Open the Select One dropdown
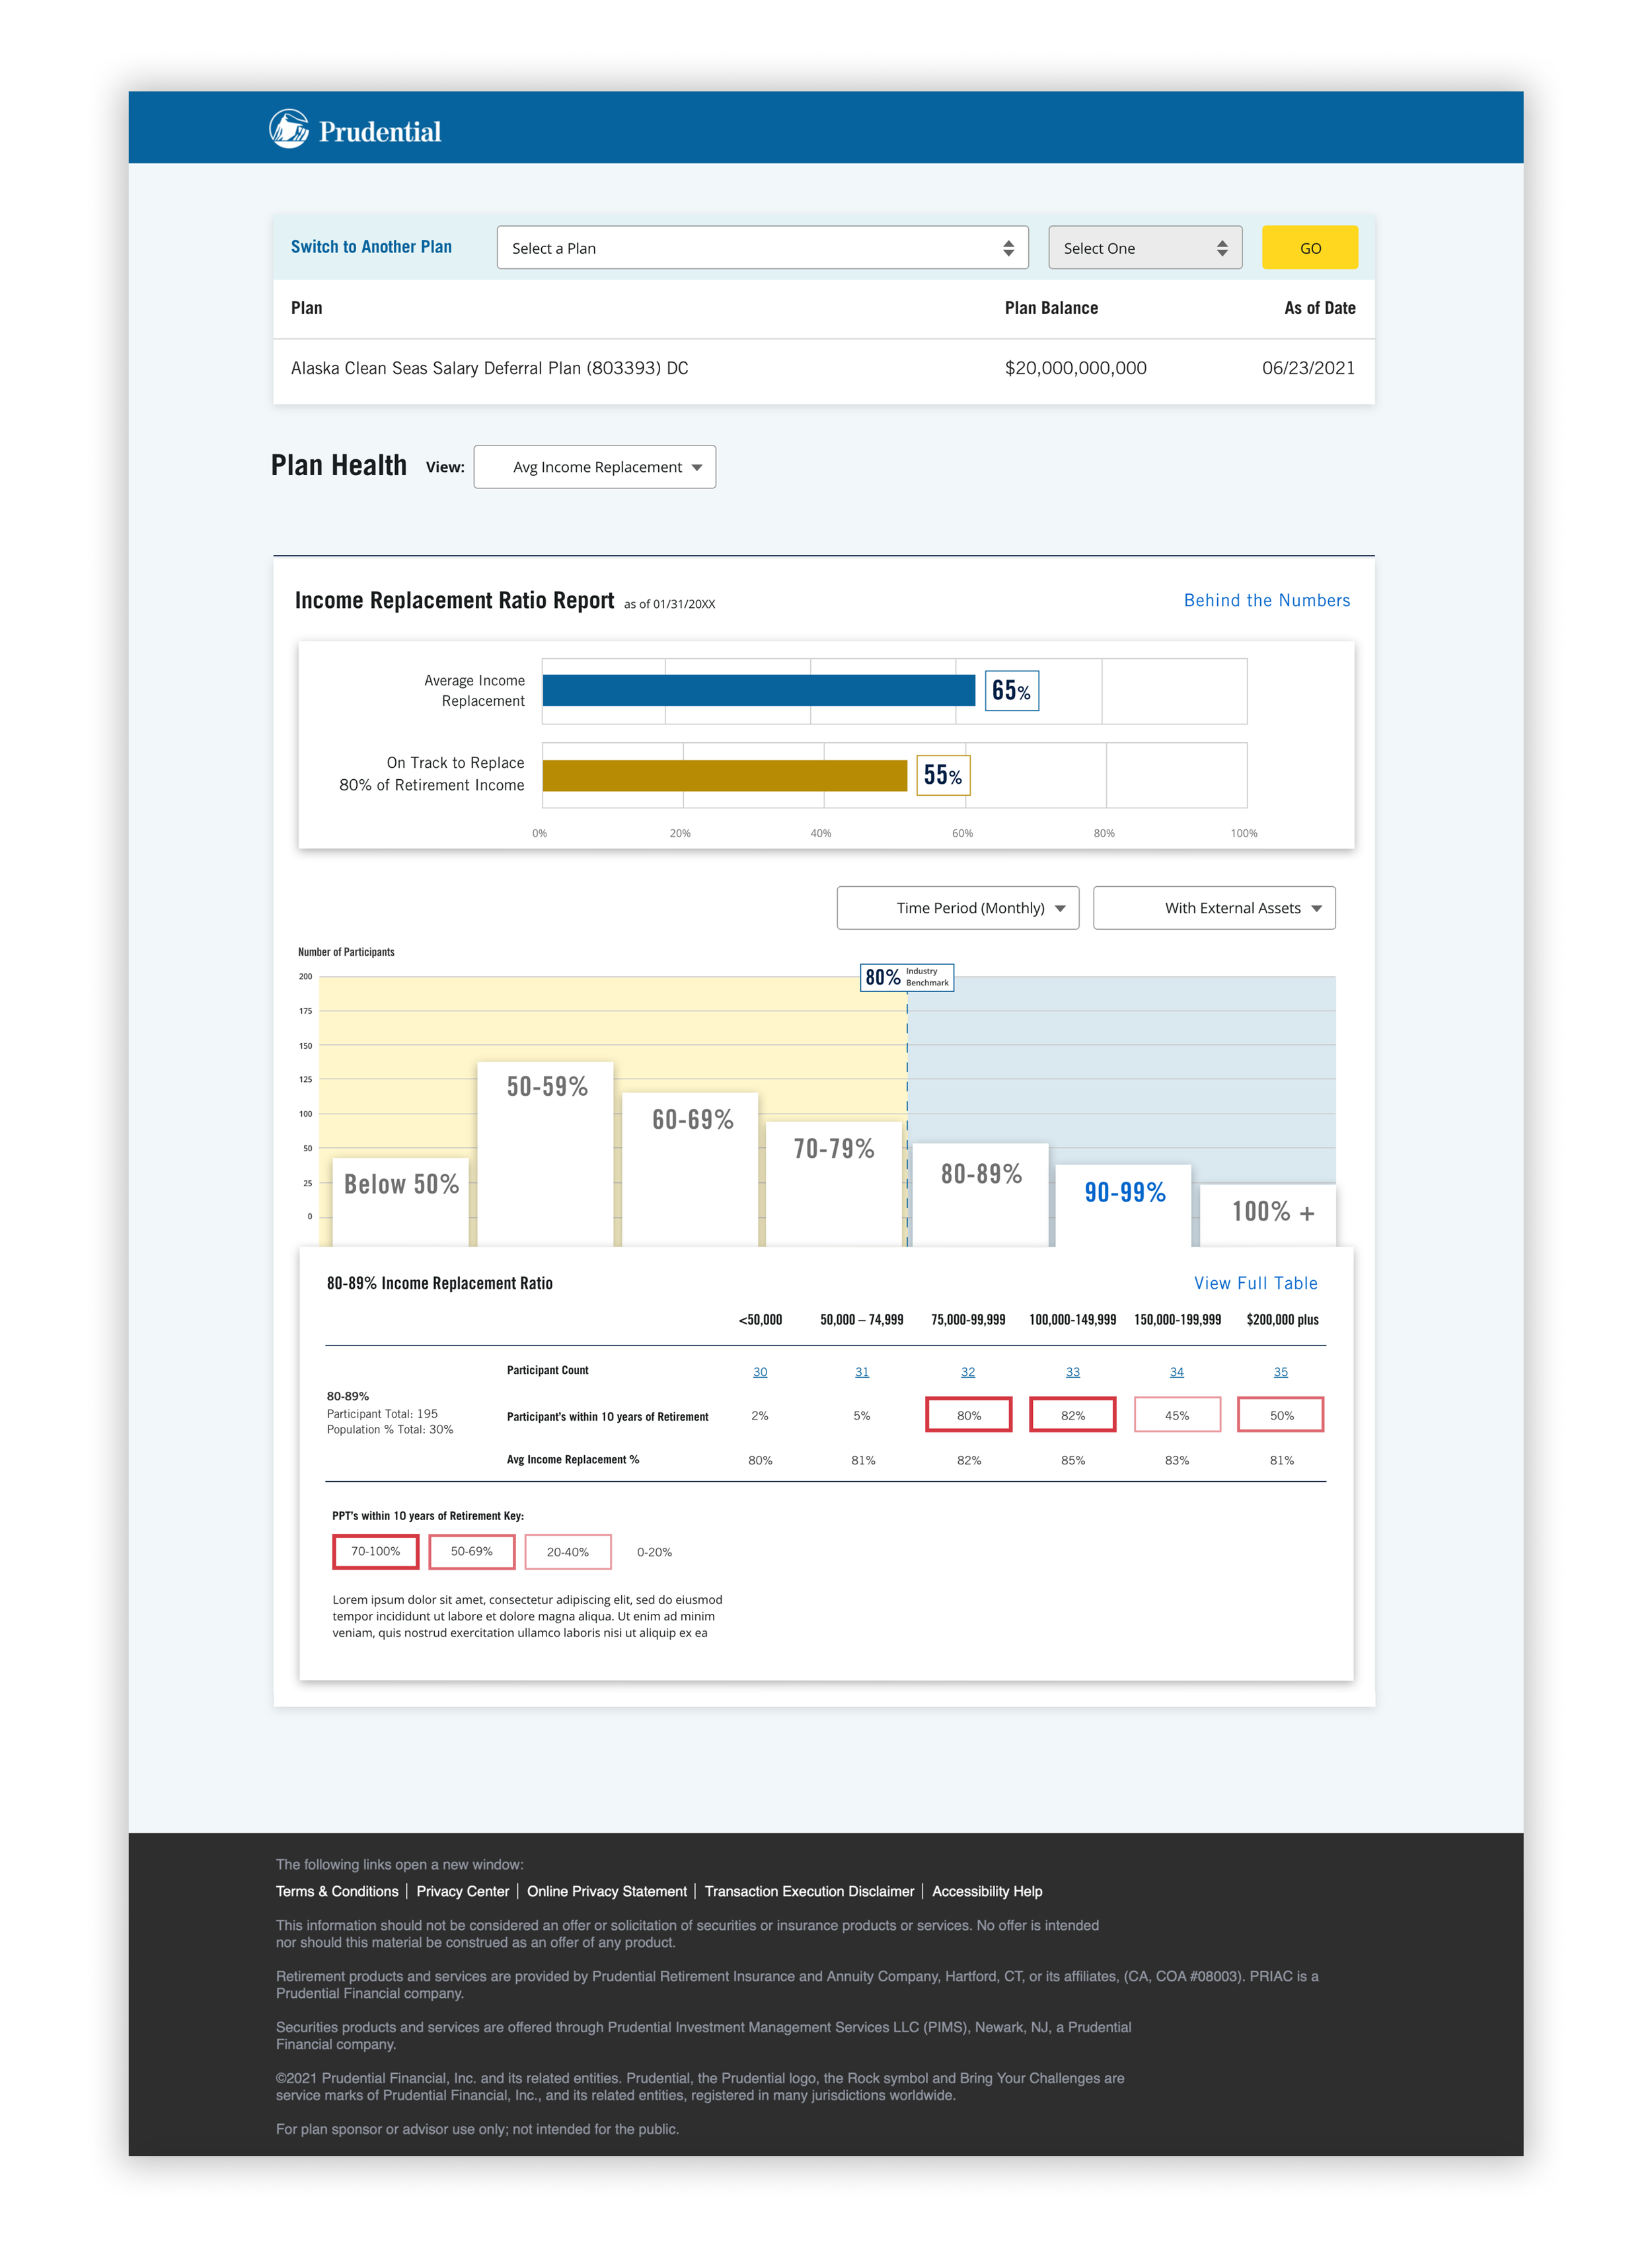This screenshot has width=1652, height=2247. pos(1144,248)
